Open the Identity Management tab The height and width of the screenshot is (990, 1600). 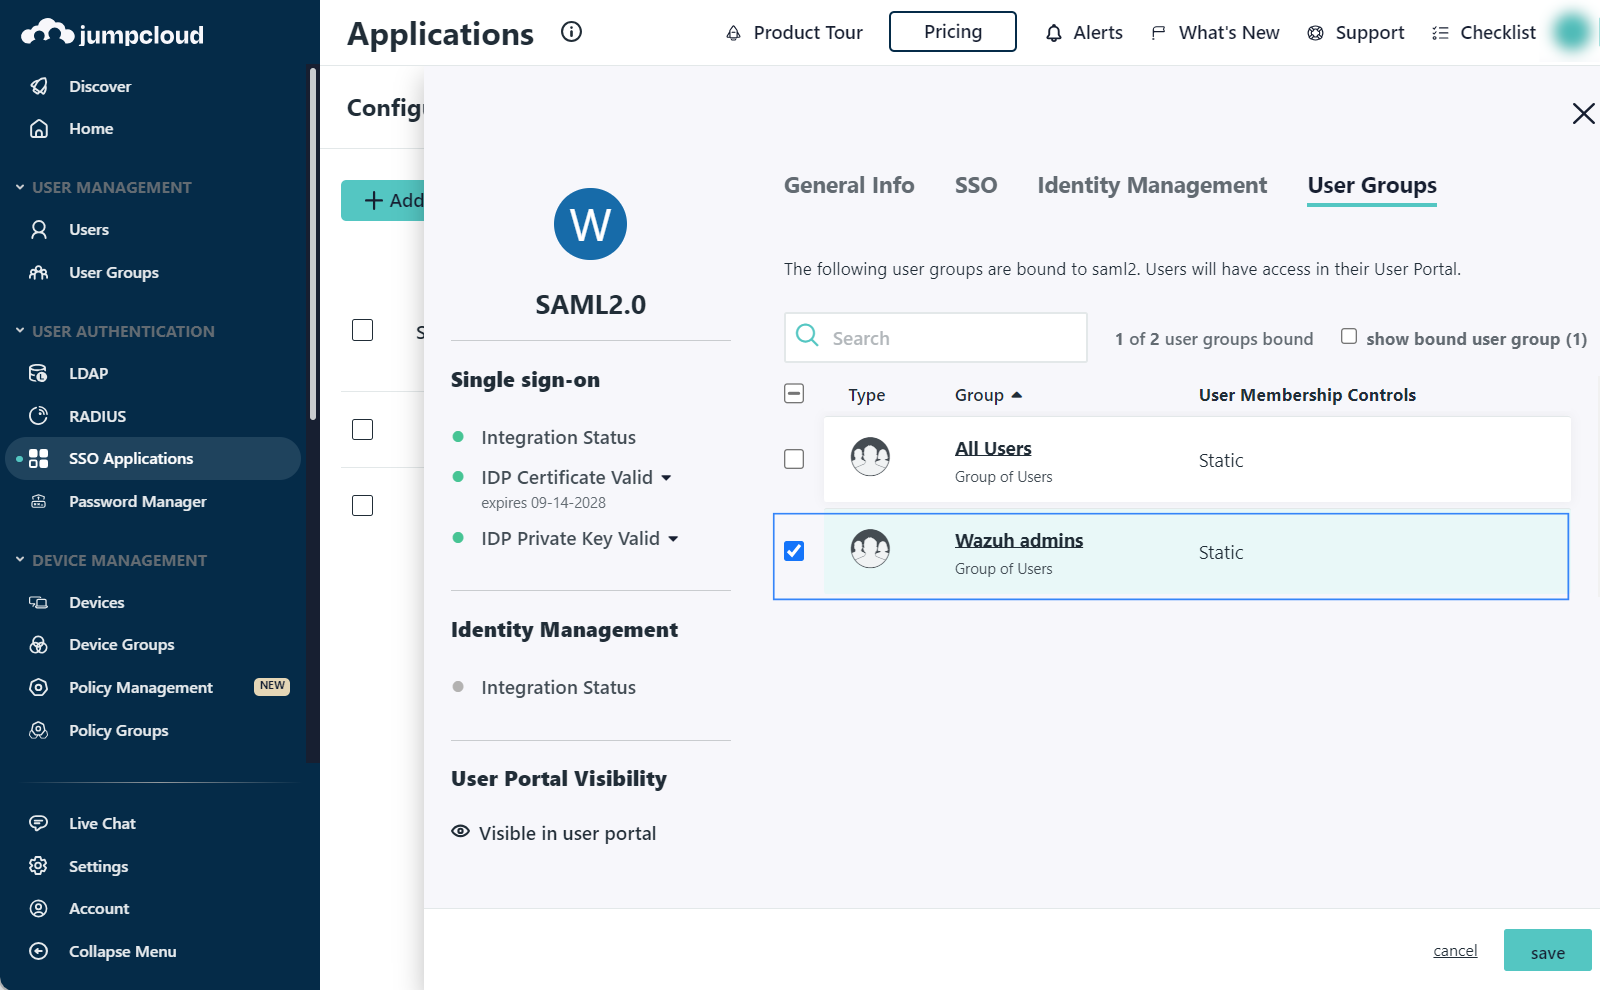click(1151, 186)
